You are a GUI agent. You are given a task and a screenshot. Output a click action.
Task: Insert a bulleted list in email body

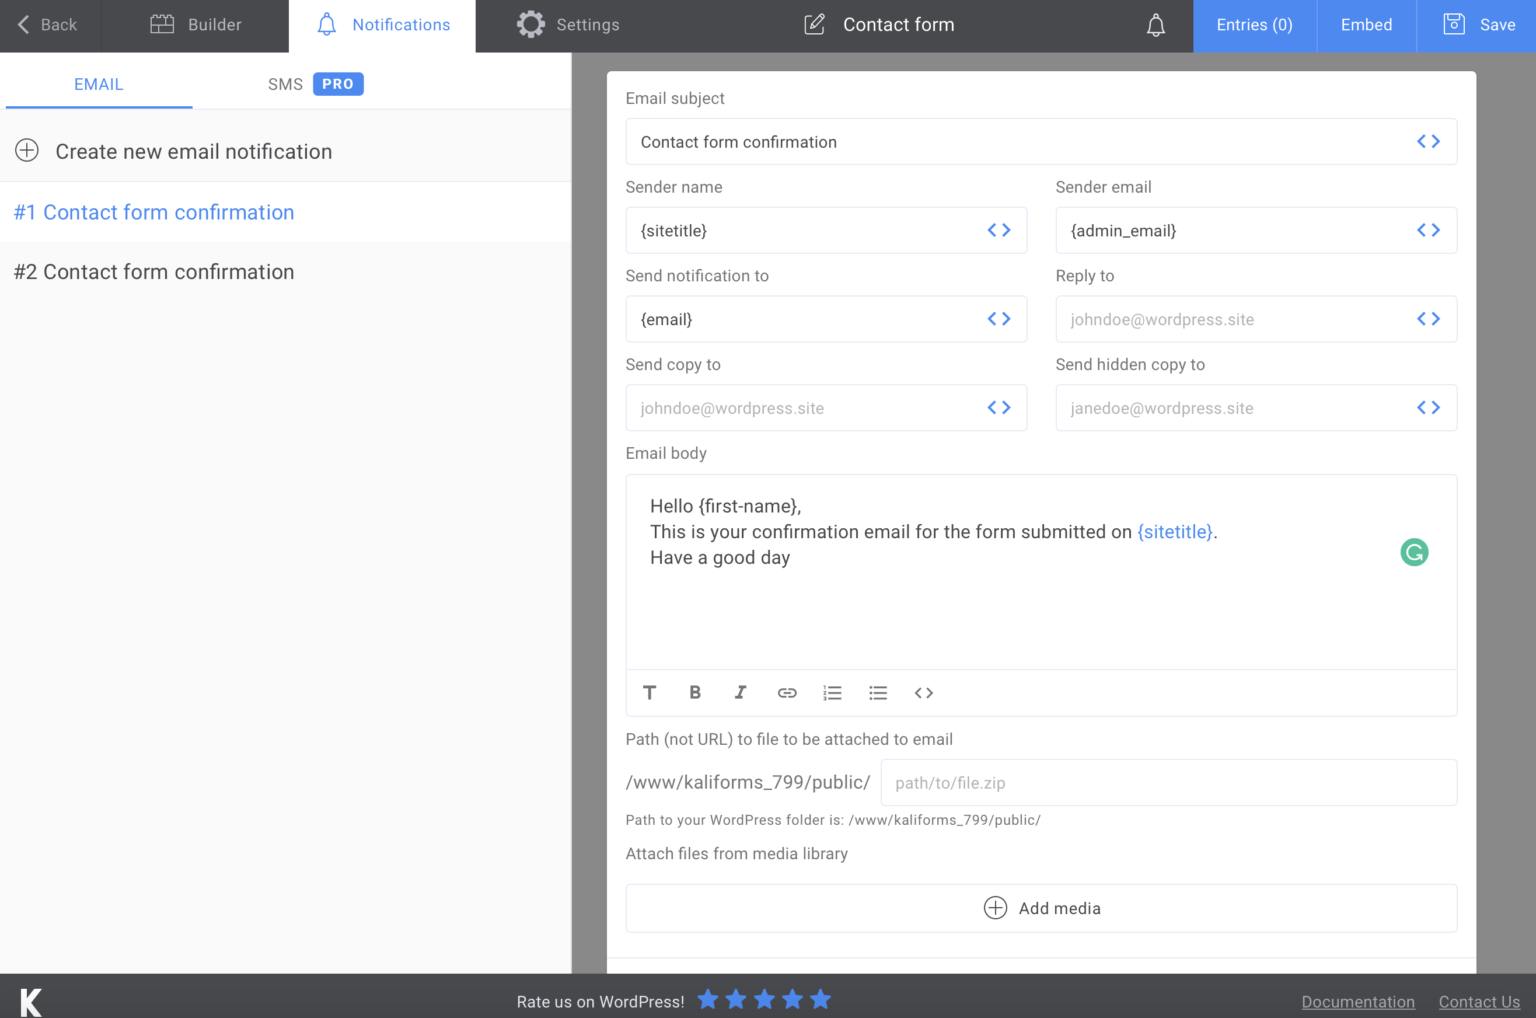pyautogui.click(x=878, y=692)
